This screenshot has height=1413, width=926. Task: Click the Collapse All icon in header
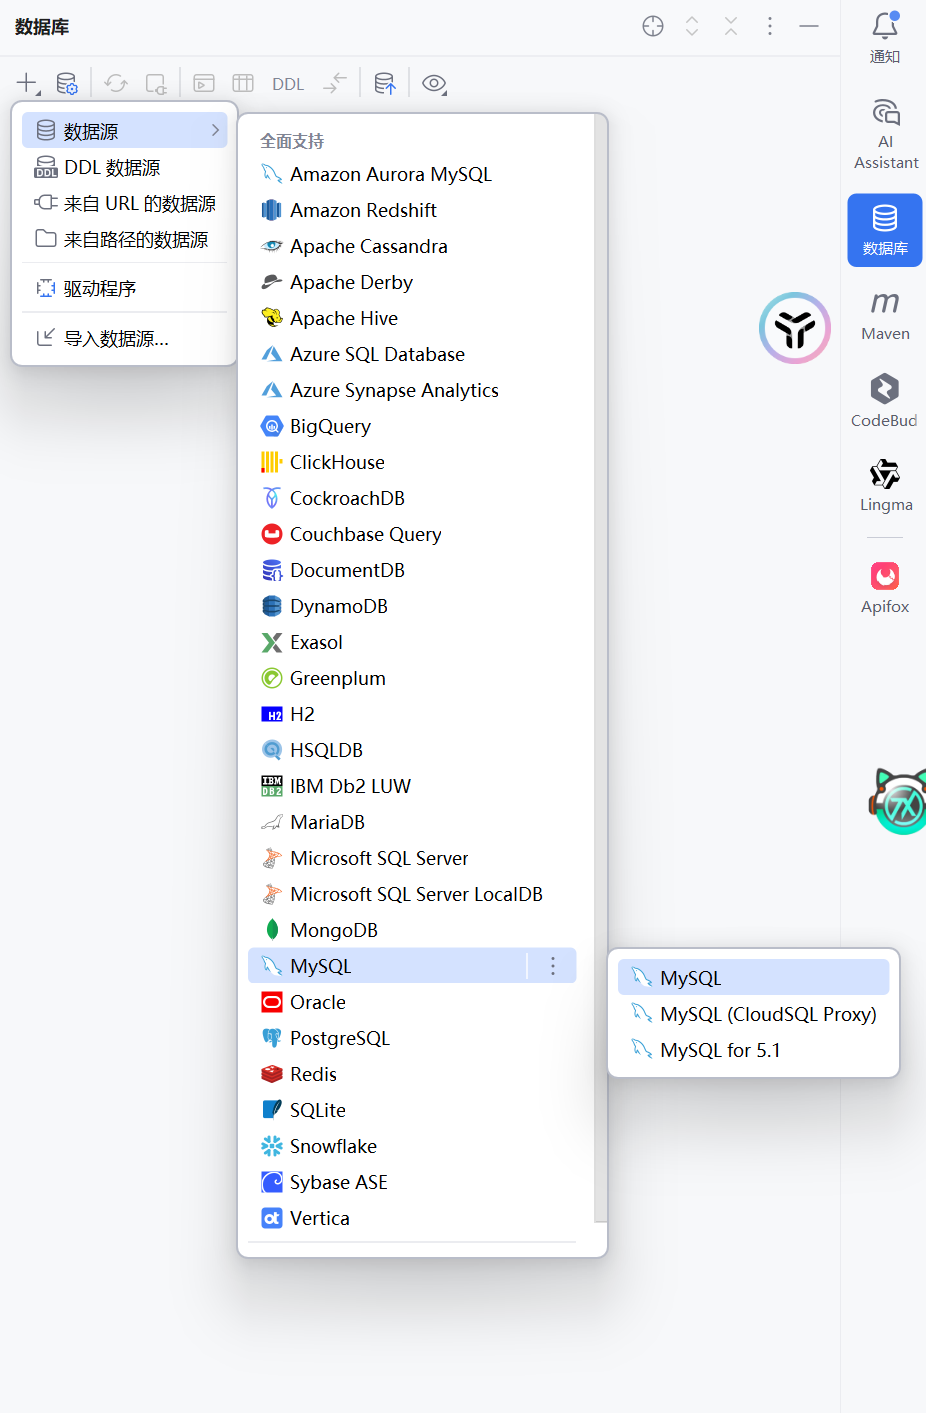731,26
